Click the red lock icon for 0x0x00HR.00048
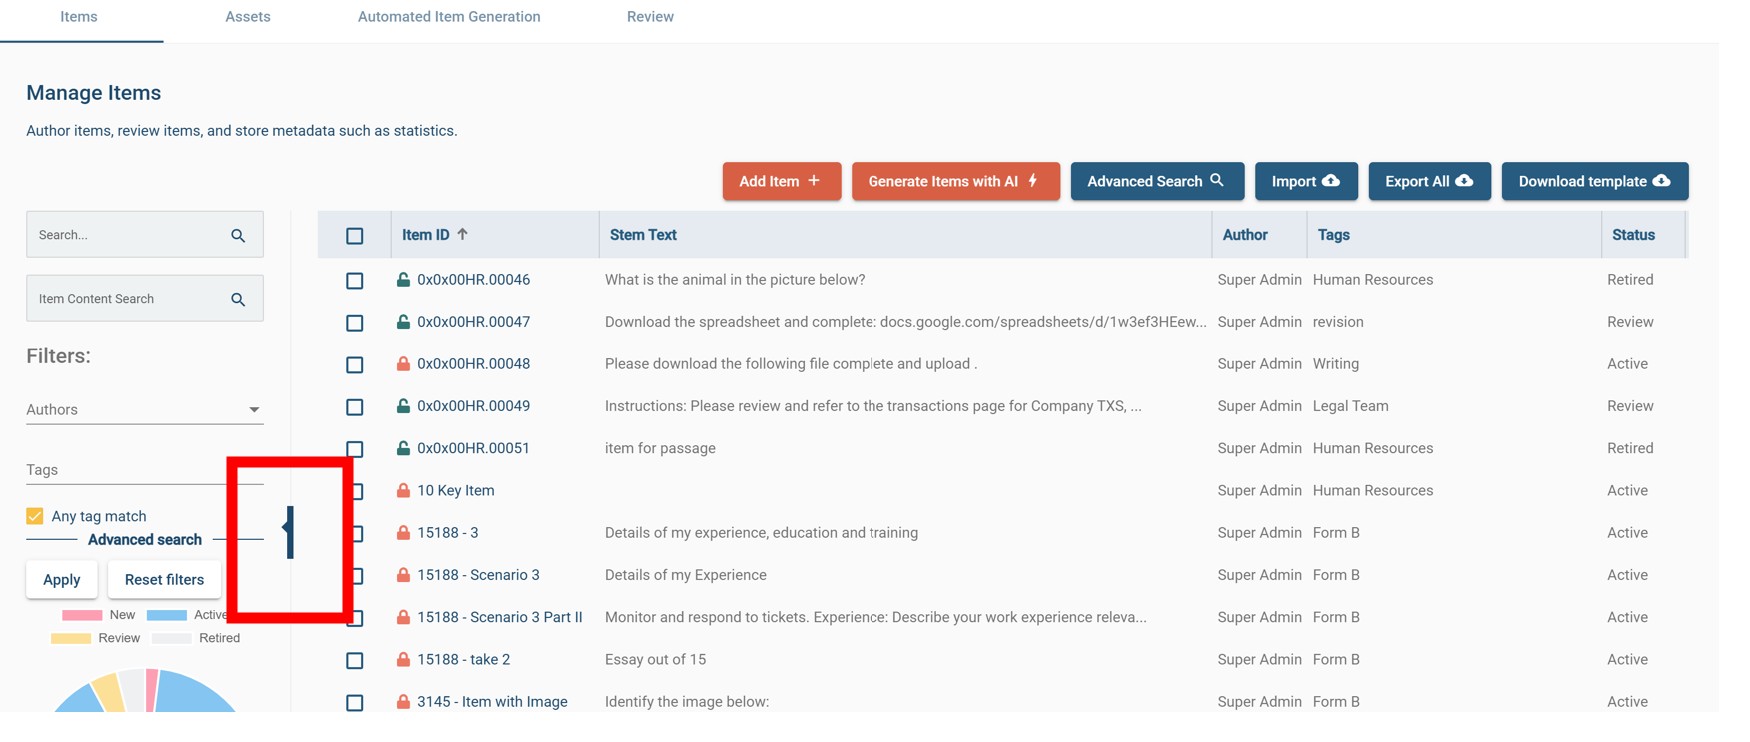 [x=403, y=364]
